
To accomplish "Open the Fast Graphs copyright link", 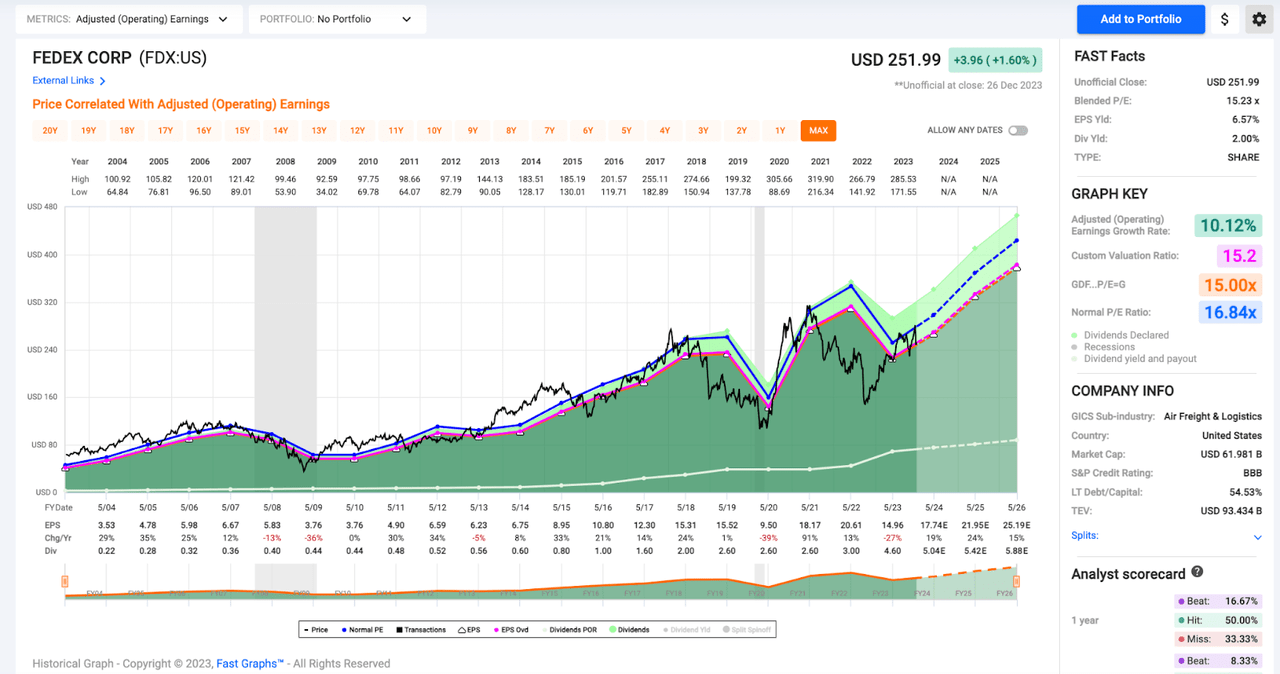I will 248,662.
